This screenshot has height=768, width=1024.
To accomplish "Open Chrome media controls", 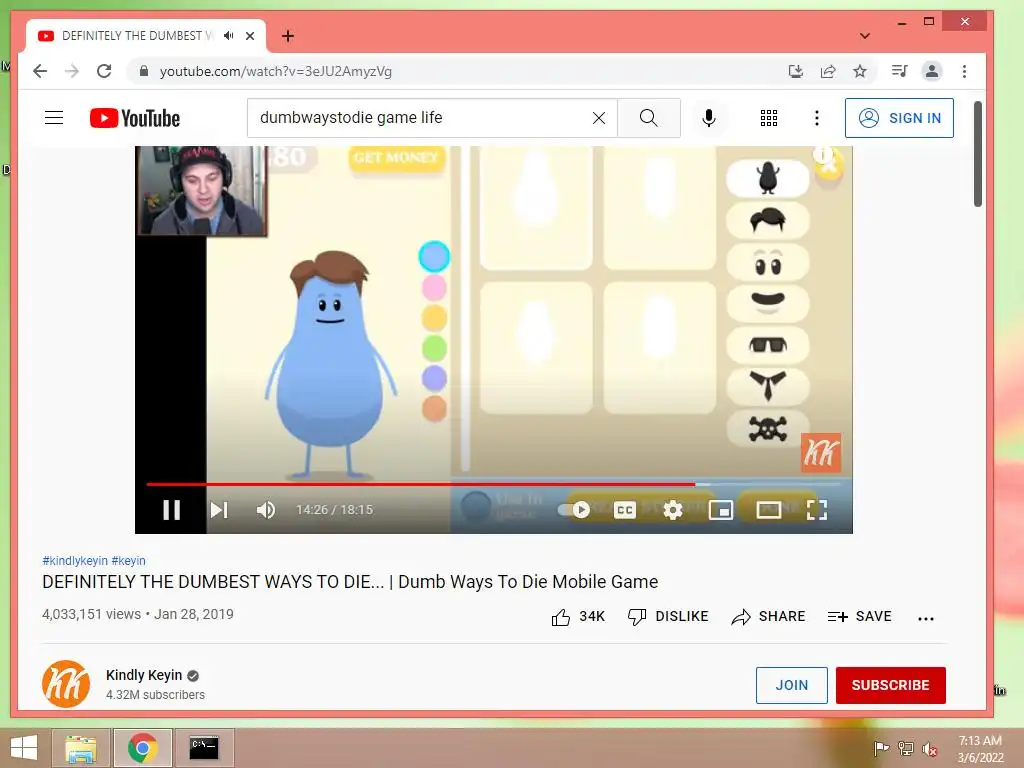I will (x=899, y=71).
